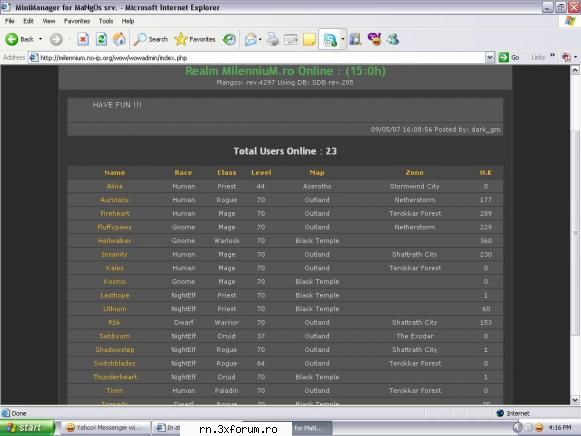Open character Lesthope
The height and width of the screenshot is (436, 581).
pyautogui.click(x=115, y=295)
